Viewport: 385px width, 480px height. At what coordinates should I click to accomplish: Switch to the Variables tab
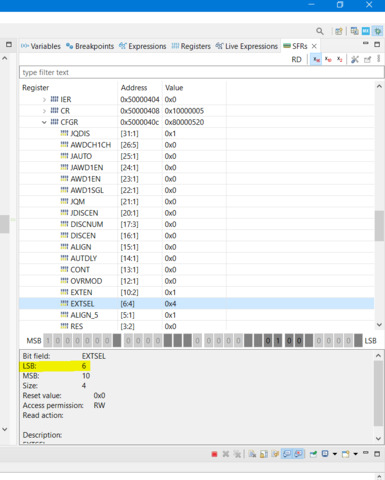click(x=41, y=46)
